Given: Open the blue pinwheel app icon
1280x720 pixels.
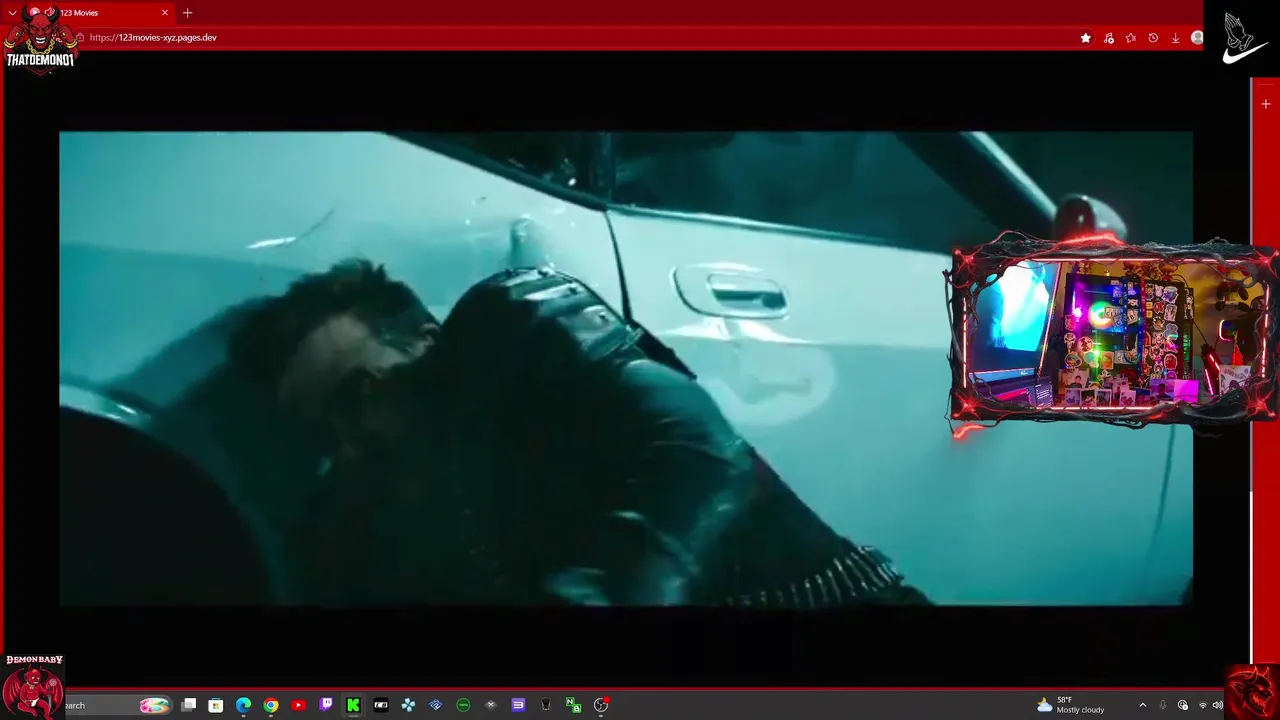Looking at the screenshot, I should (x=408, y=705).
